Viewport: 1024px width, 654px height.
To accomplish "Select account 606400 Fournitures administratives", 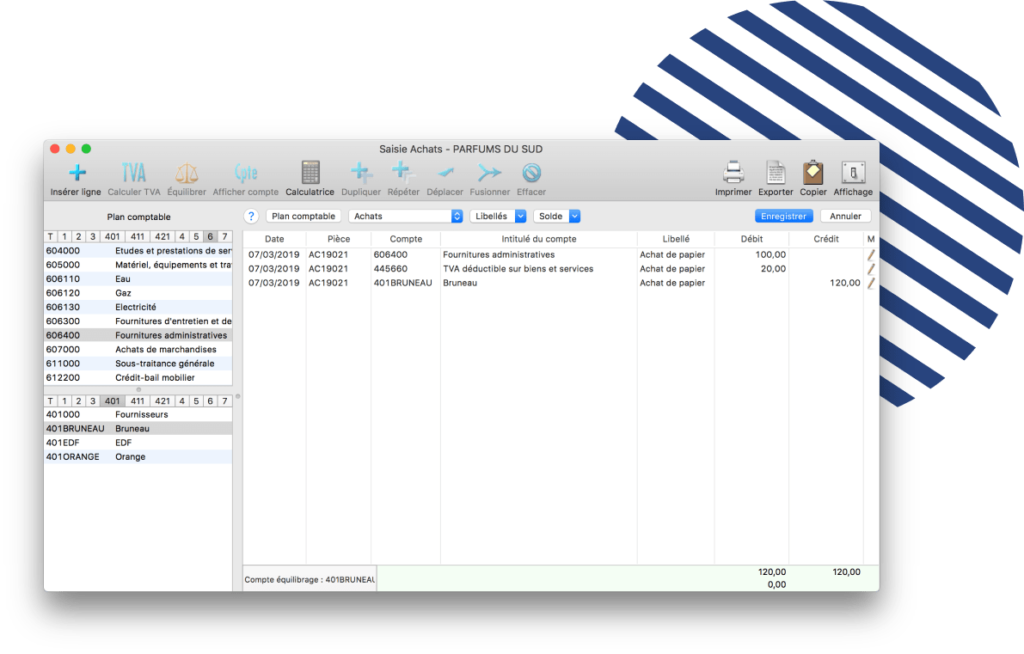I will click(x=140, y=335).
